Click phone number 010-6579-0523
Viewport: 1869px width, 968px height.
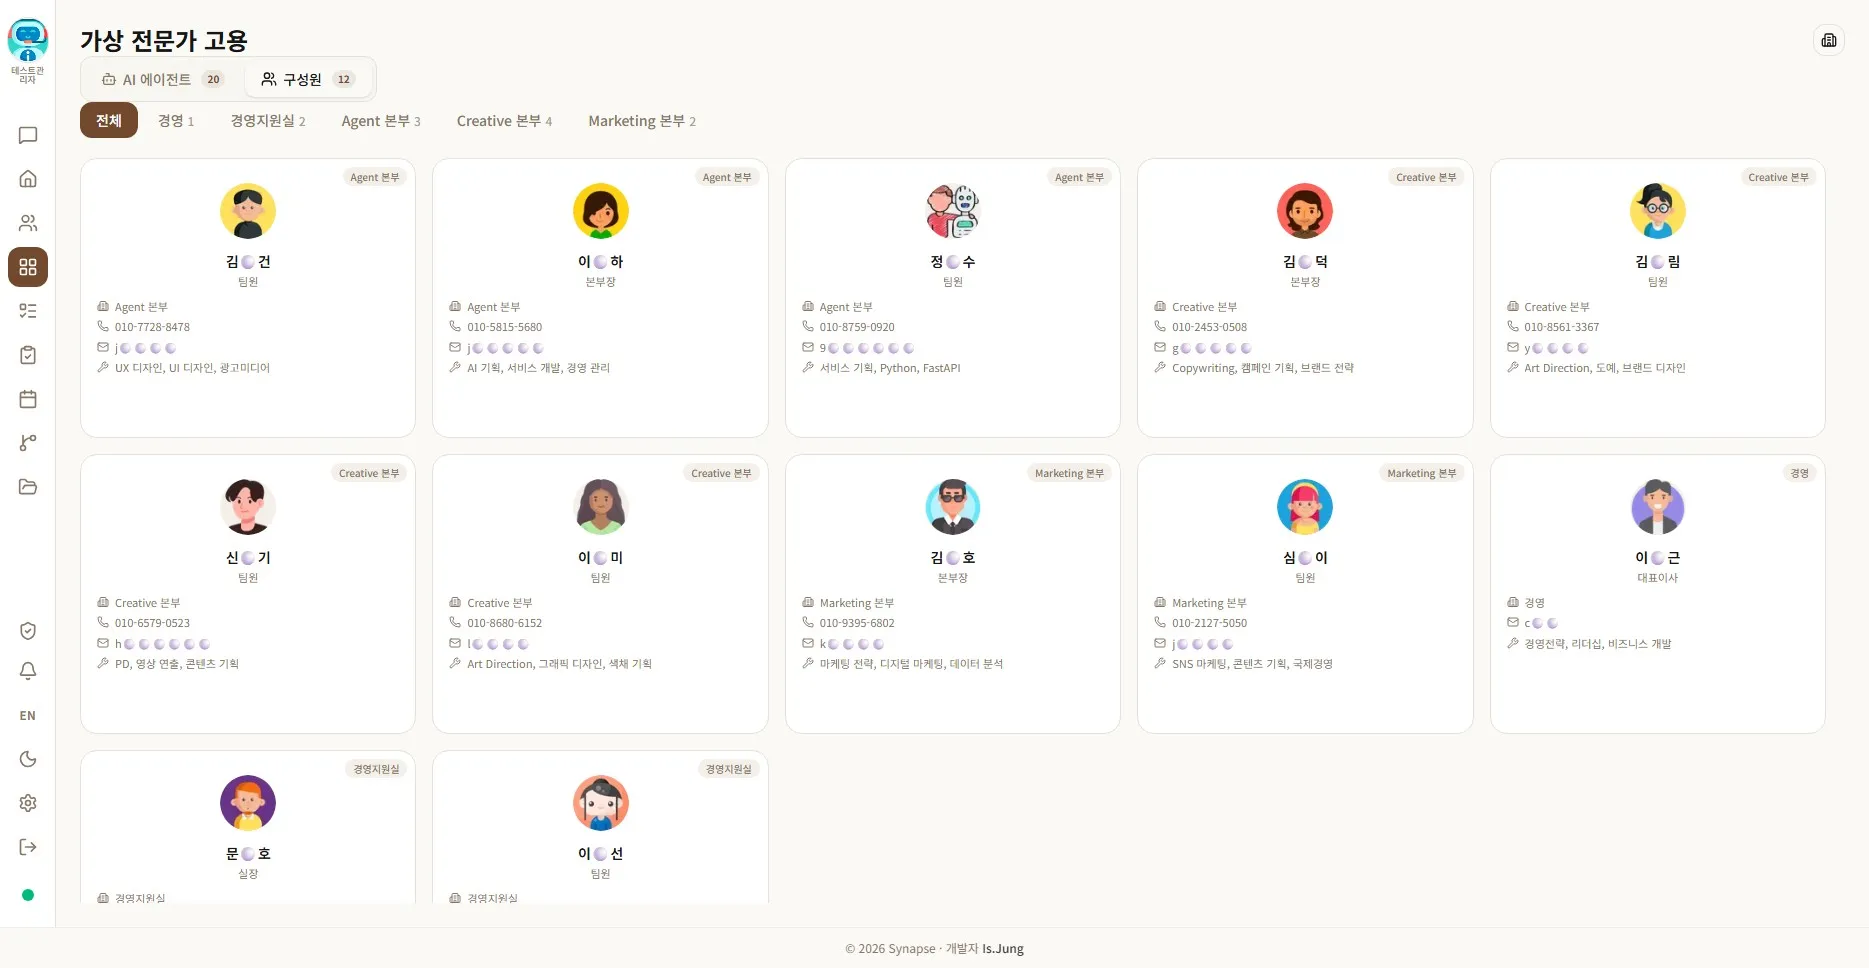coord(152,623)
